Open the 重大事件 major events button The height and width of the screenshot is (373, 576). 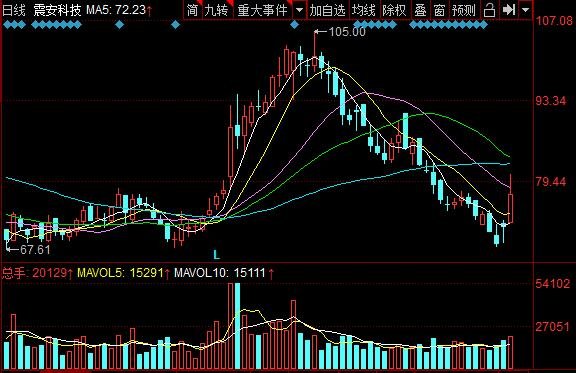[262, 10]
